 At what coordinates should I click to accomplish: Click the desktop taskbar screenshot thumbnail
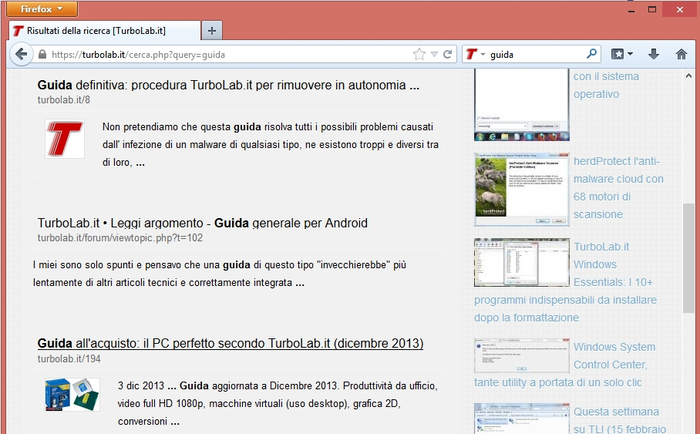tap(521, 104)
